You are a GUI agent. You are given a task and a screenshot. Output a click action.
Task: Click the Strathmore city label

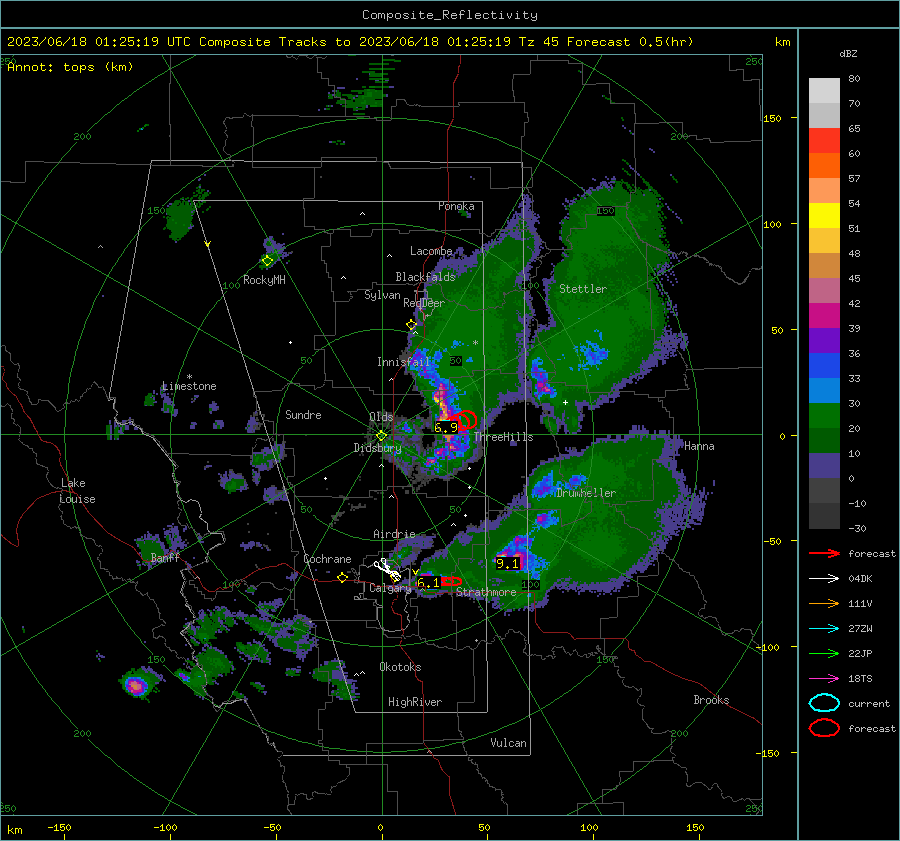click(x=486, y=592)
